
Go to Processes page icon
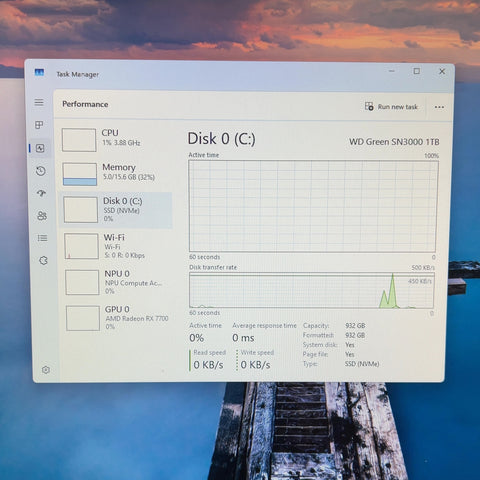coord(39,125)
